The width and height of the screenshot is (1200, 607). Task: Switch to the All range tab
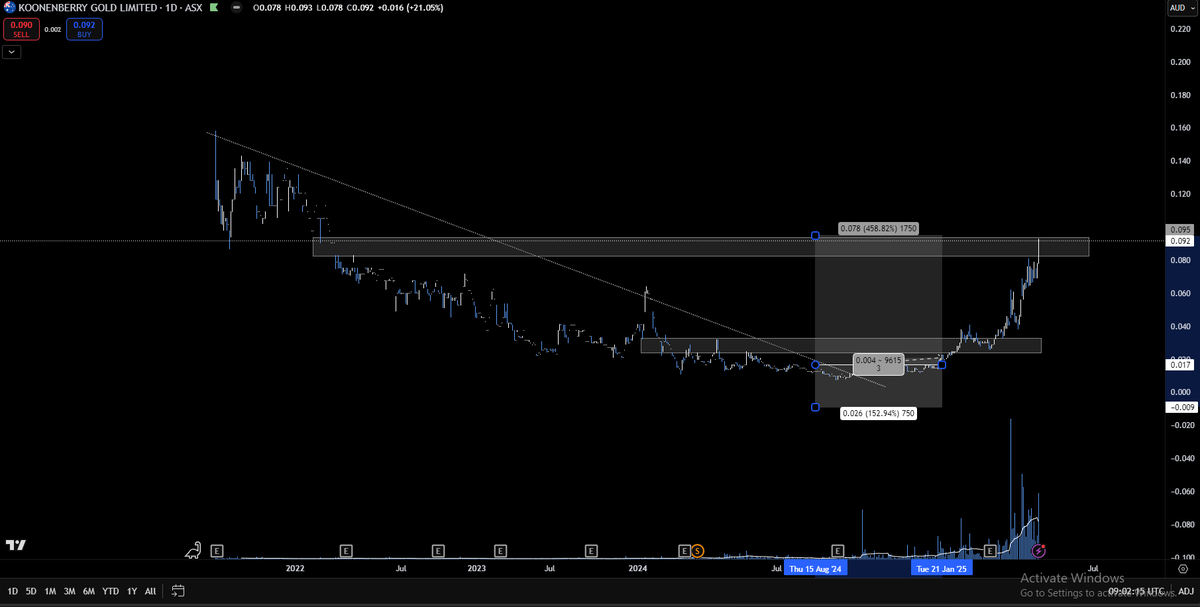(x=150, y=591)
